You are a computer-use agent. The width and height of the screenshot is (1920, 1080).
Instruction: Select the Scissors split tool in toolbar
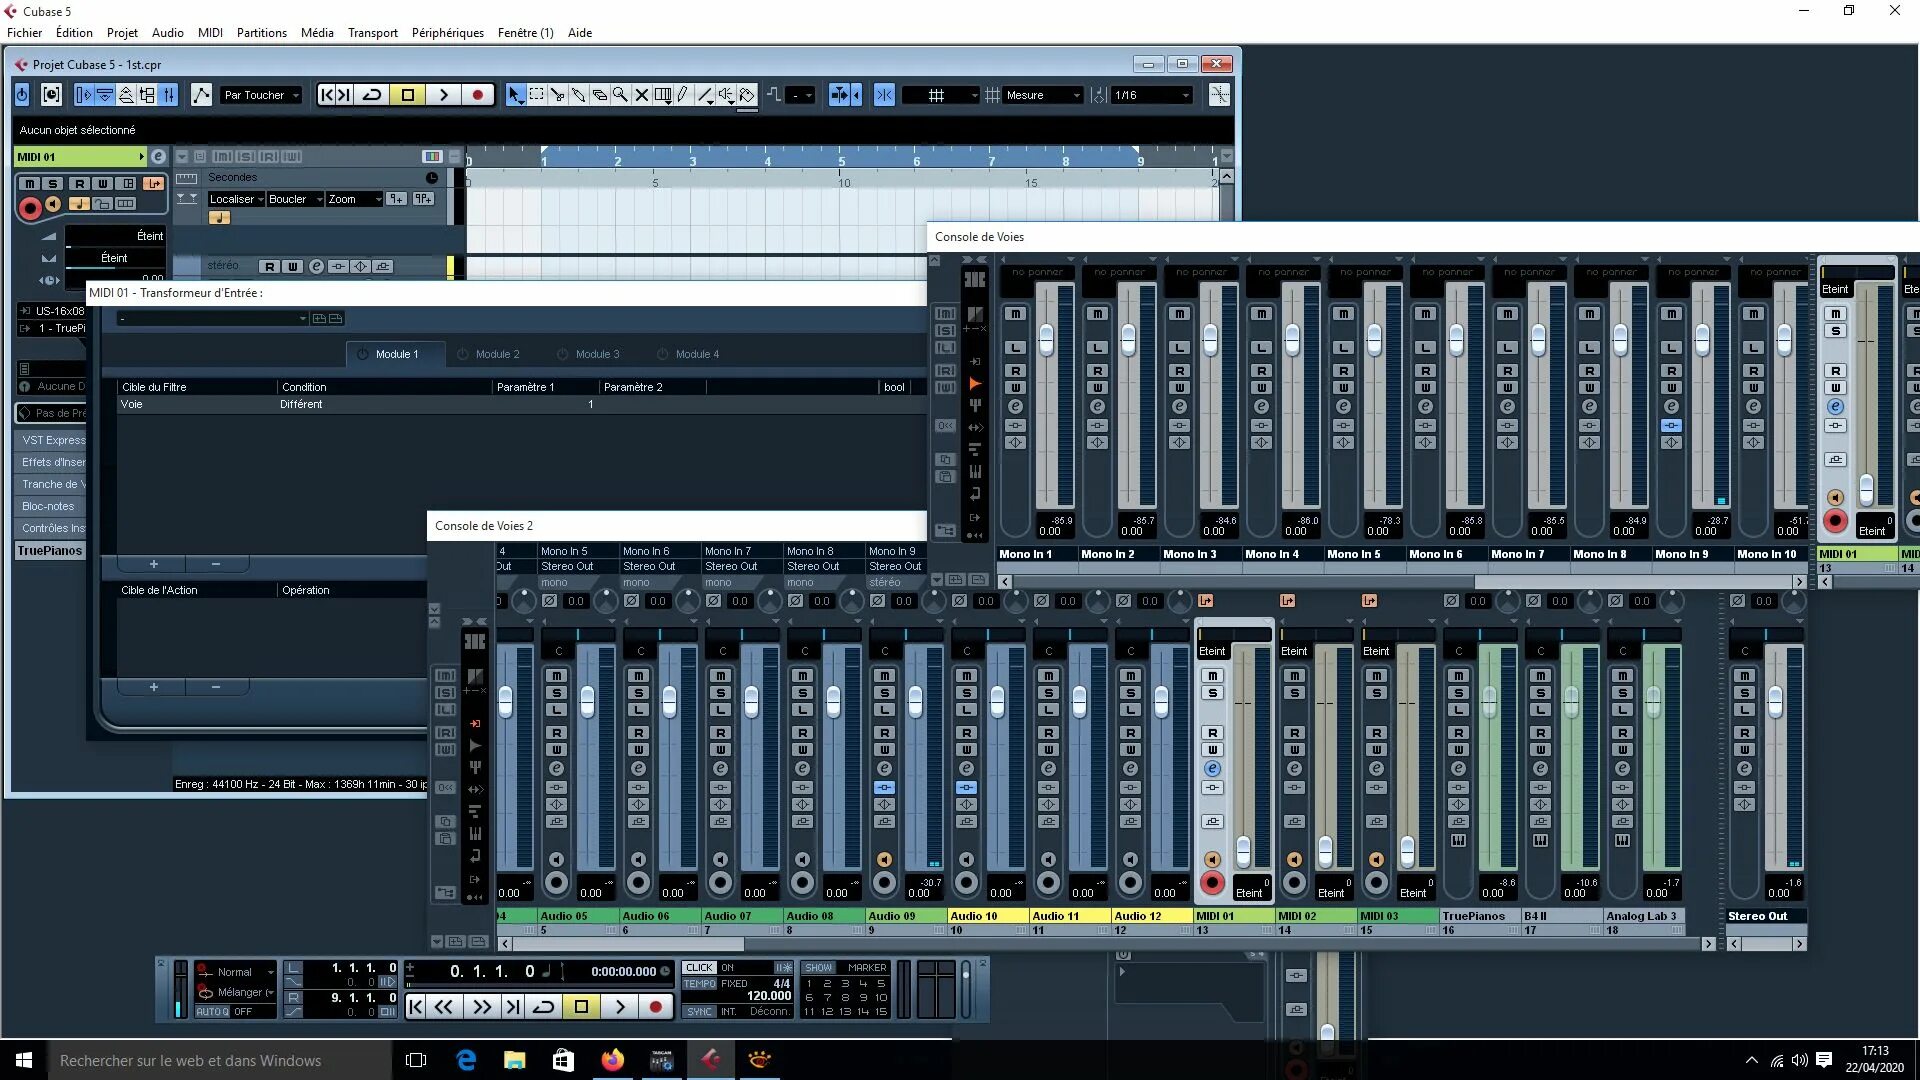[x=557, y=95]
